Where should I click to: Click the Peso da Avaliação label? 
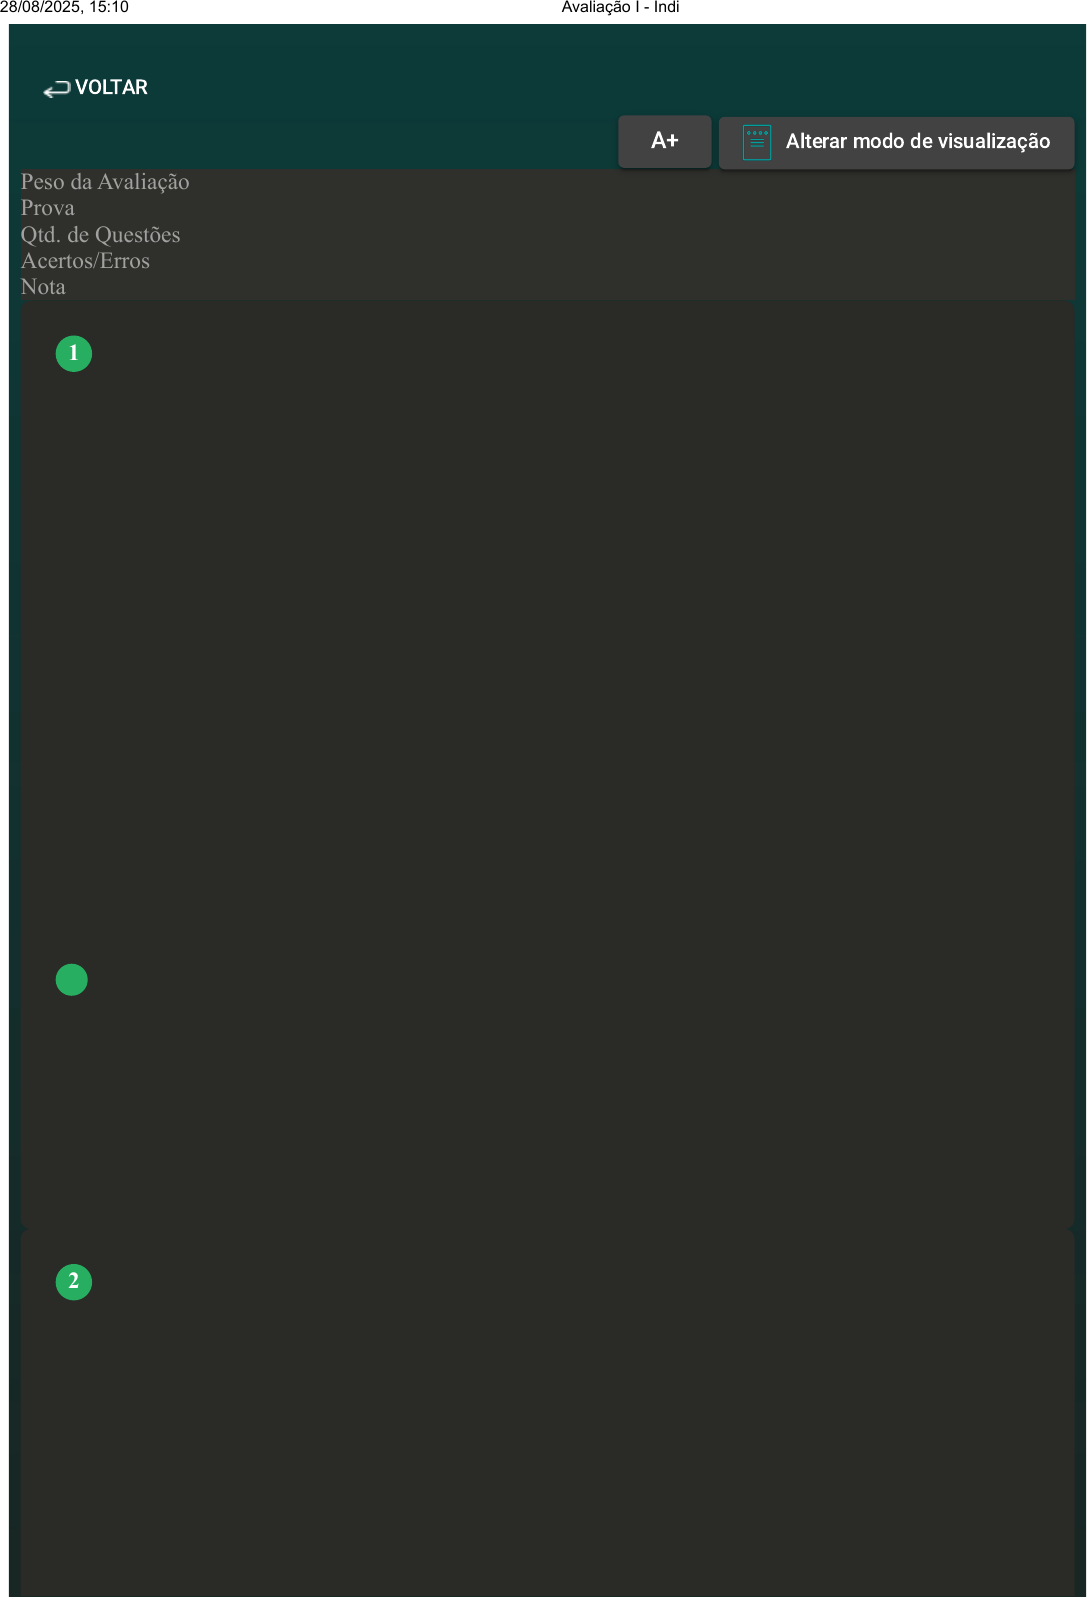pos(105,182)
